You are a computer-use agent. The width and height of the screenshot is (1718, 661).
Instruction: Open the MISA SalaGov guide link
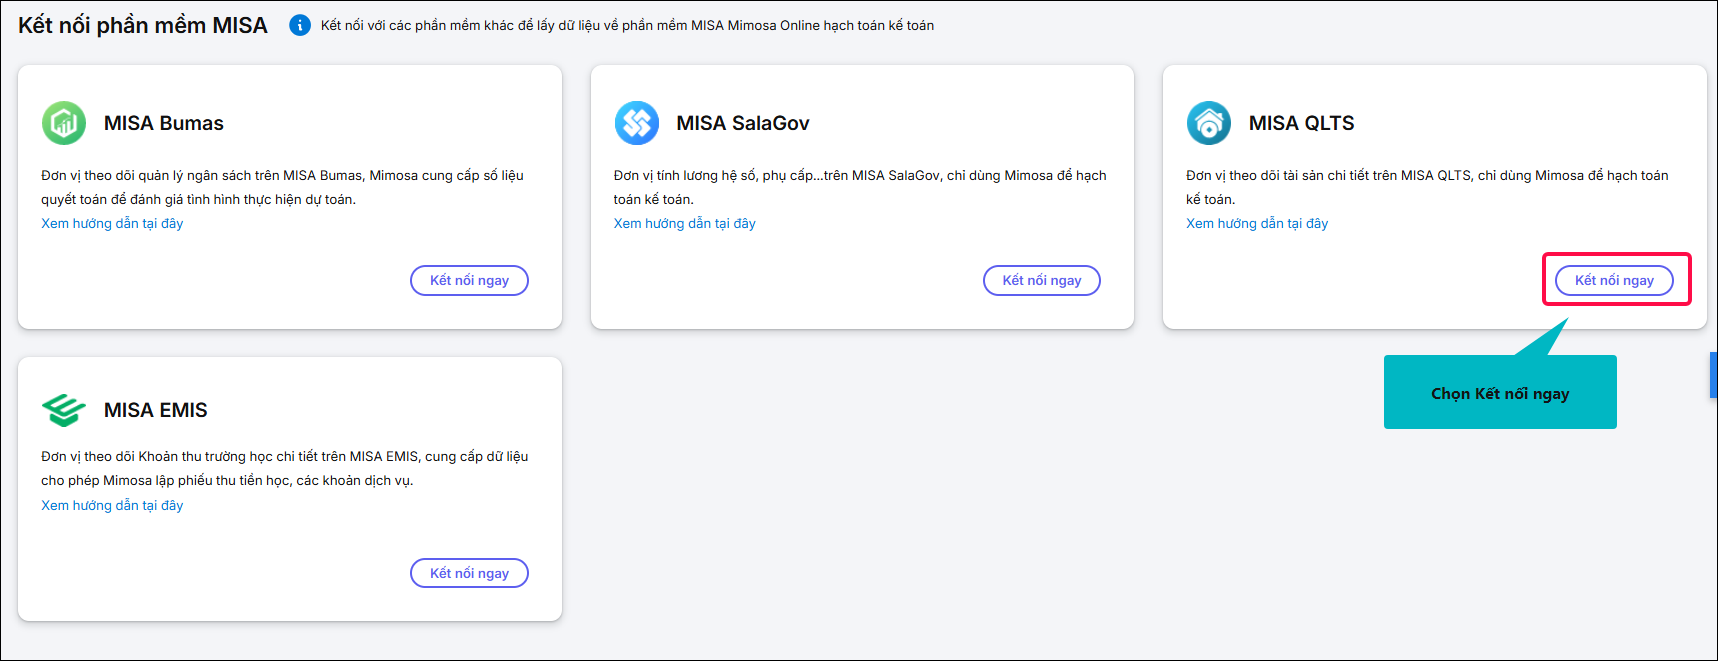point(685,223)
